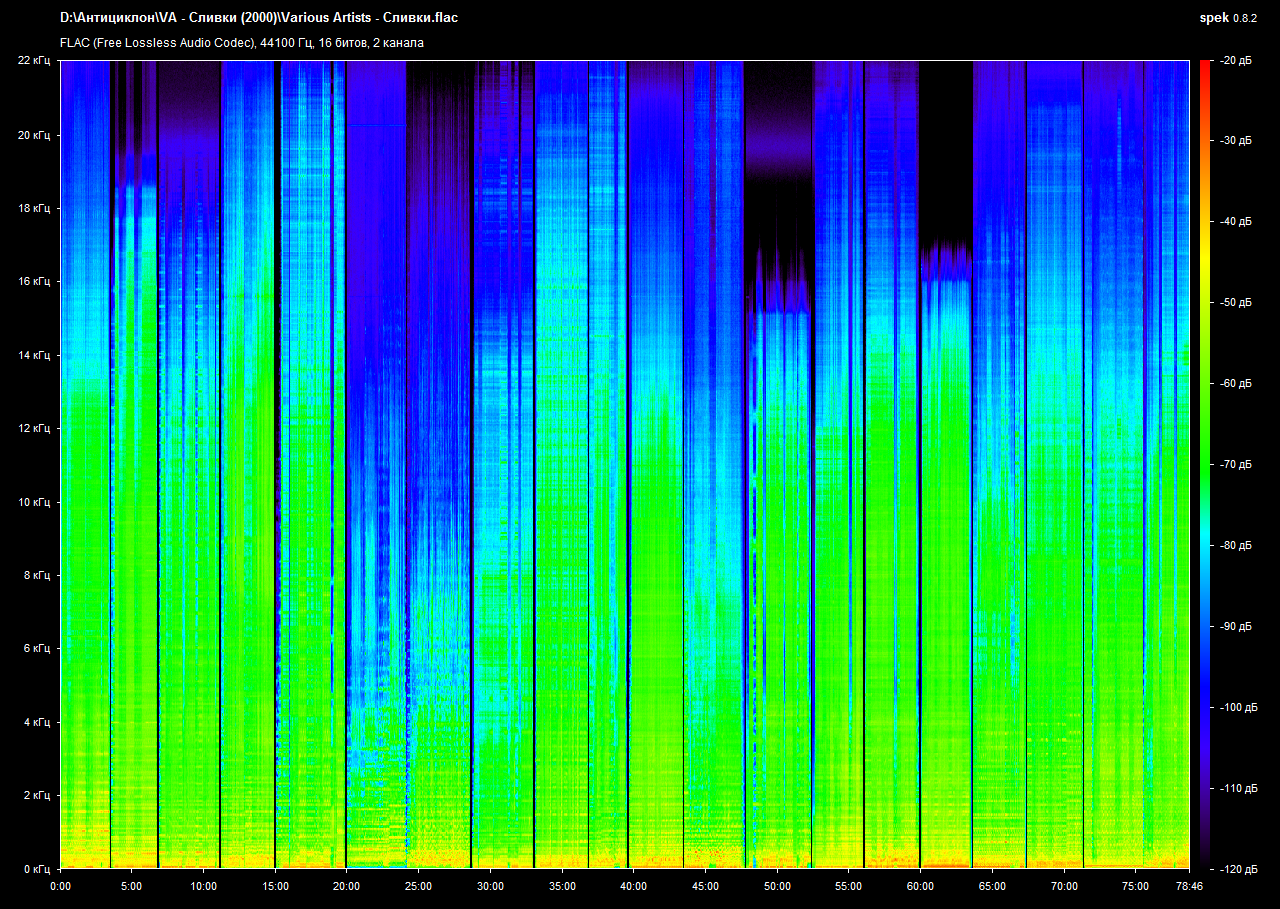The image size is (1280, 909).
Task: Click the 4 кГц frequency axis label
Action: [36, 722]
